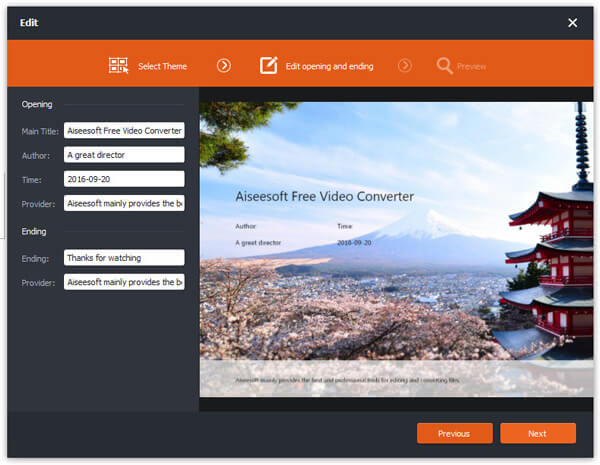Go to the Preview step label

tap(471, 67)
